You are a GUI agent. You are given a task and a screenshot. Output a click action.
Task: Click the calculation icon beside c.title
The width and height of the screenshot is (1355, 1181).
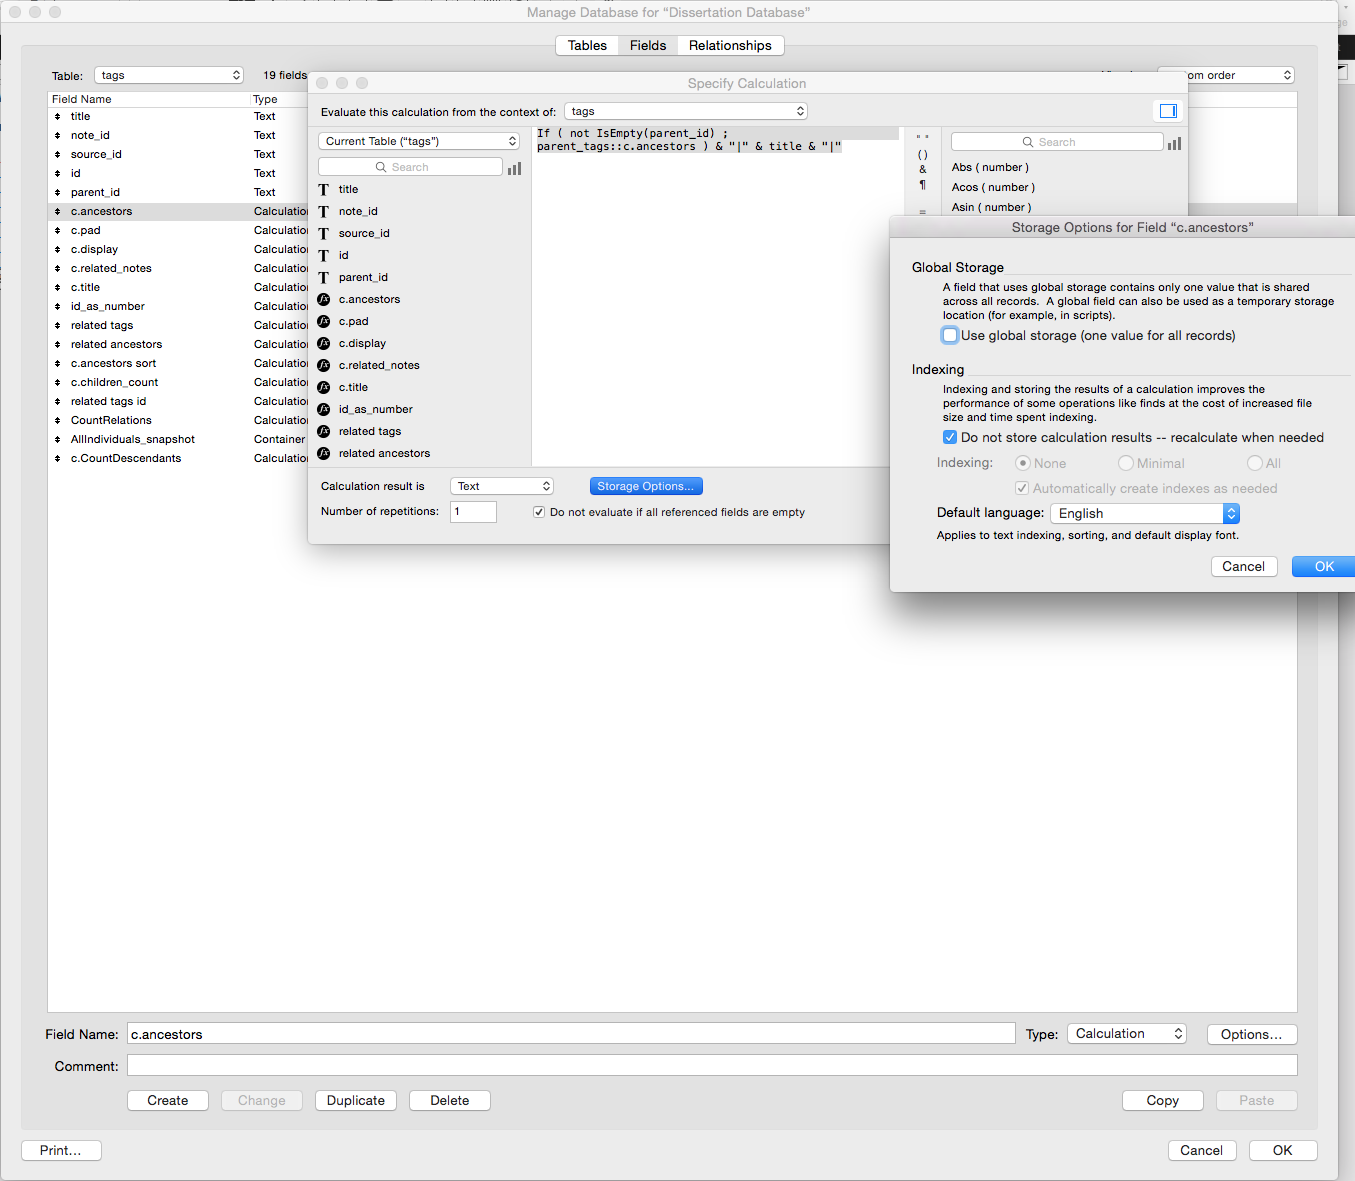pyautogui.click(x=324, y=387)
